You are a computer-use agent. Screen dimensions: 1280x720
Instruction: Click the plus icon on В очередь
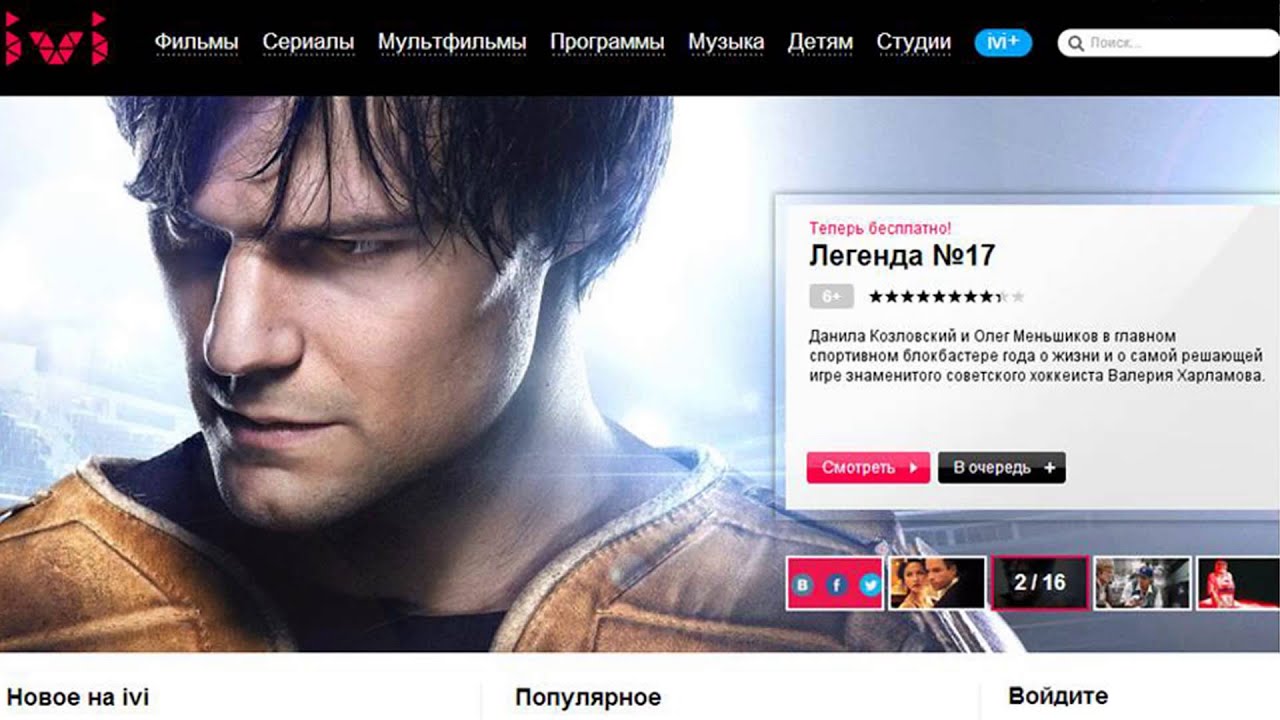1049,468
